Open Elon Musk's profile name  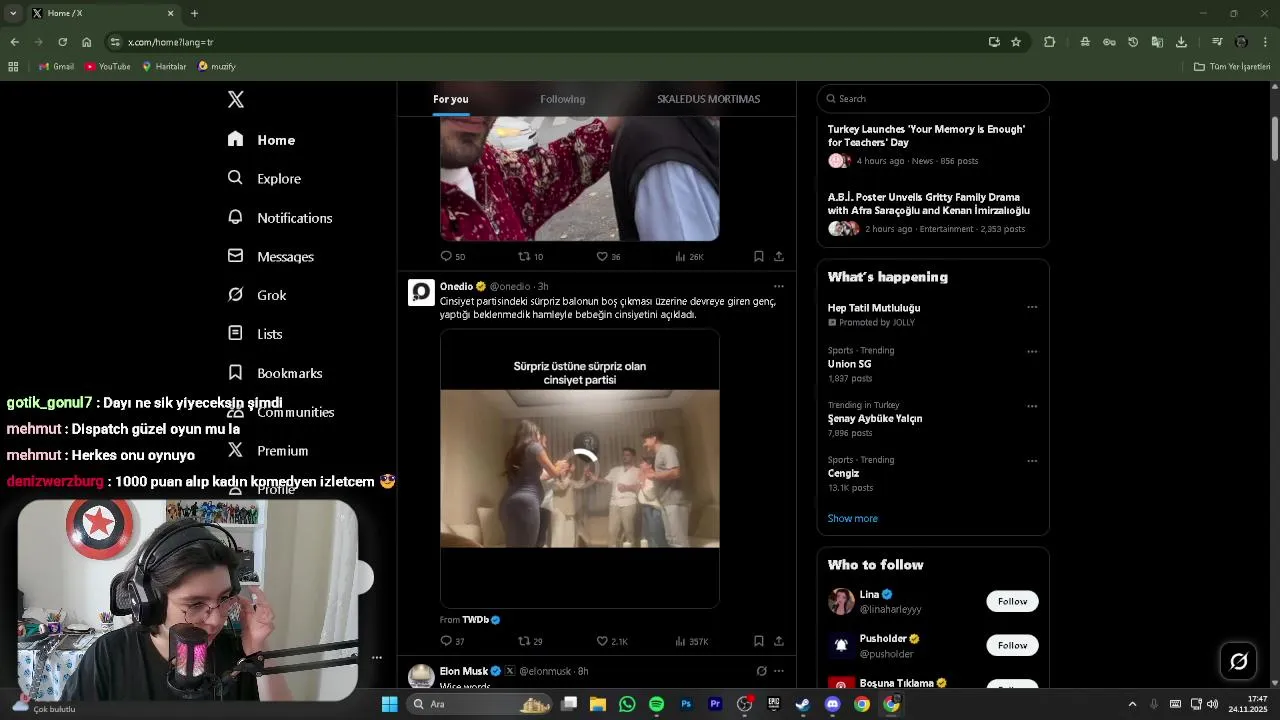point(464,671)
